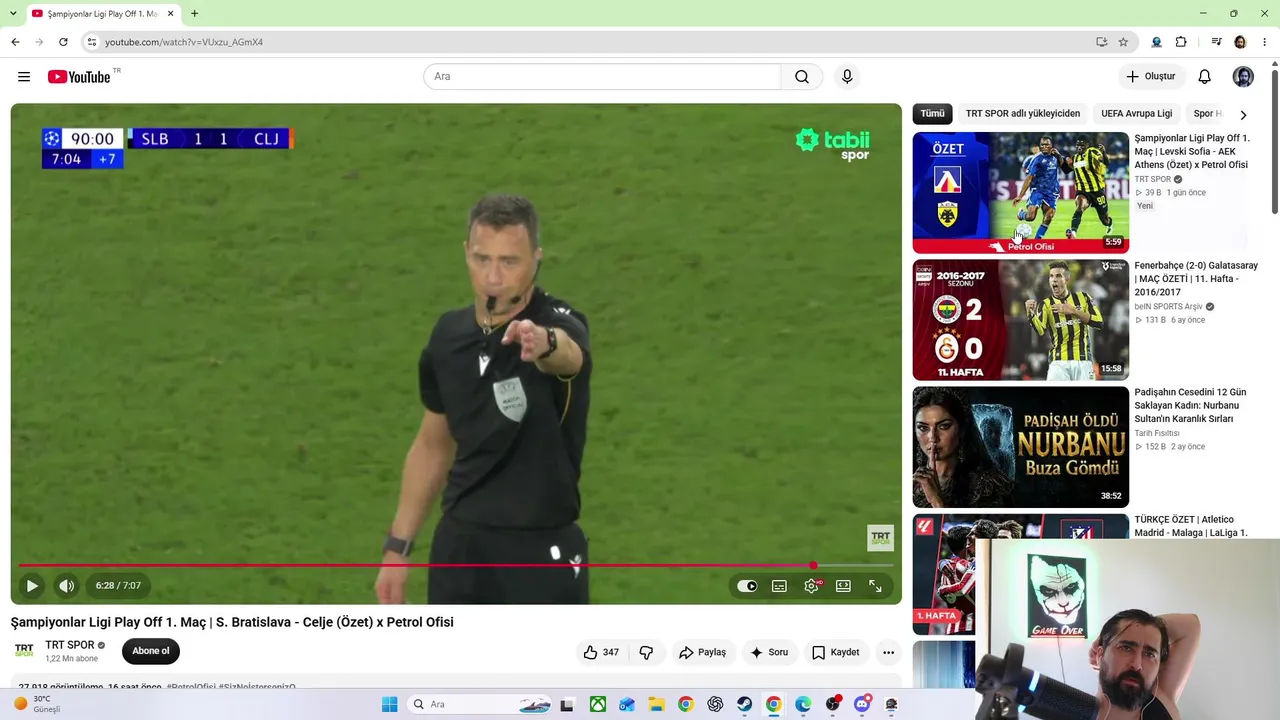Open the Chrome extensions puzzle menu
The width and height of the screenshot is (1280, 720).
pos(1181,42)
